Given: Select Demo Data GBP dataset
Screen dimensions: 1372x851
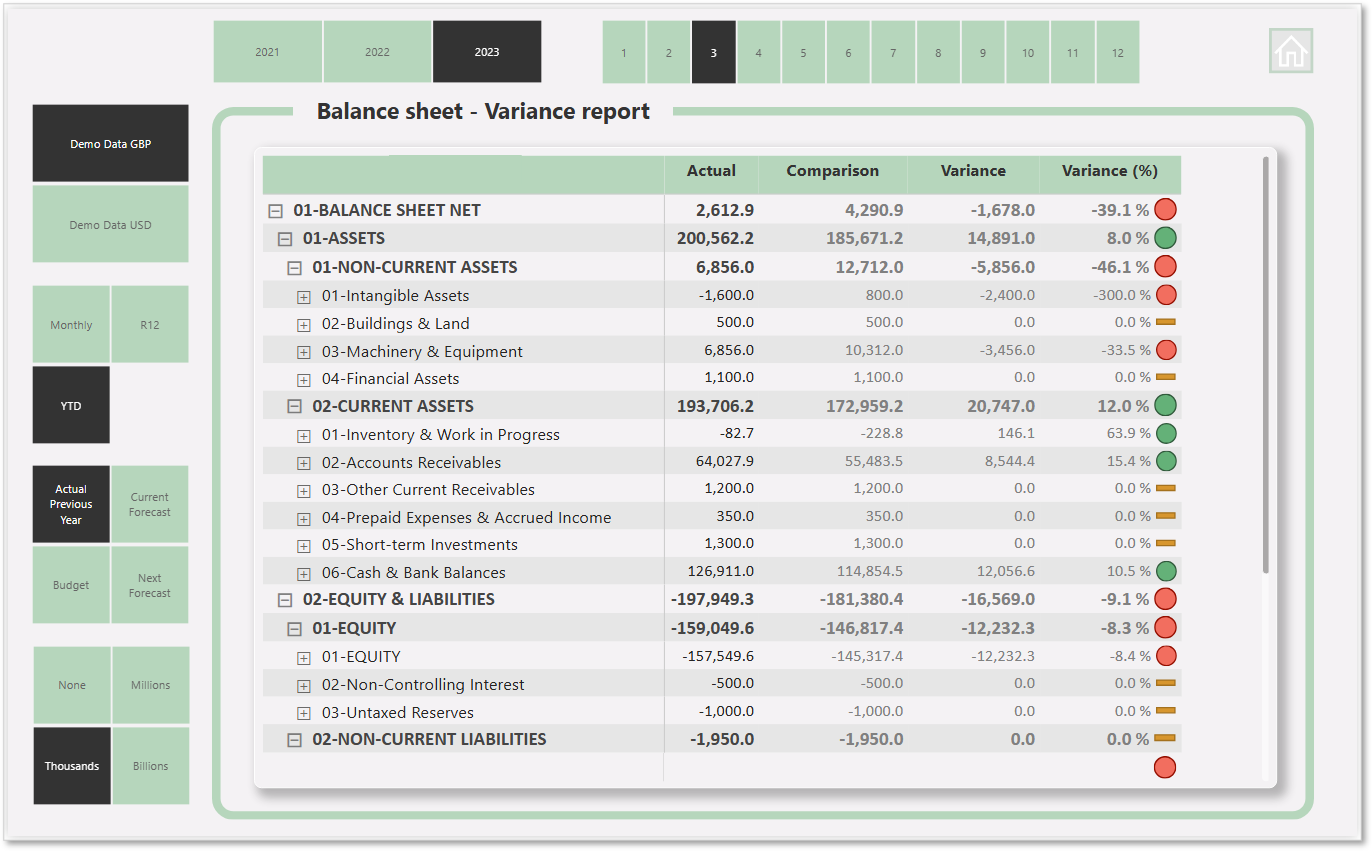Looking at the screenshot, I should [110, 143].
